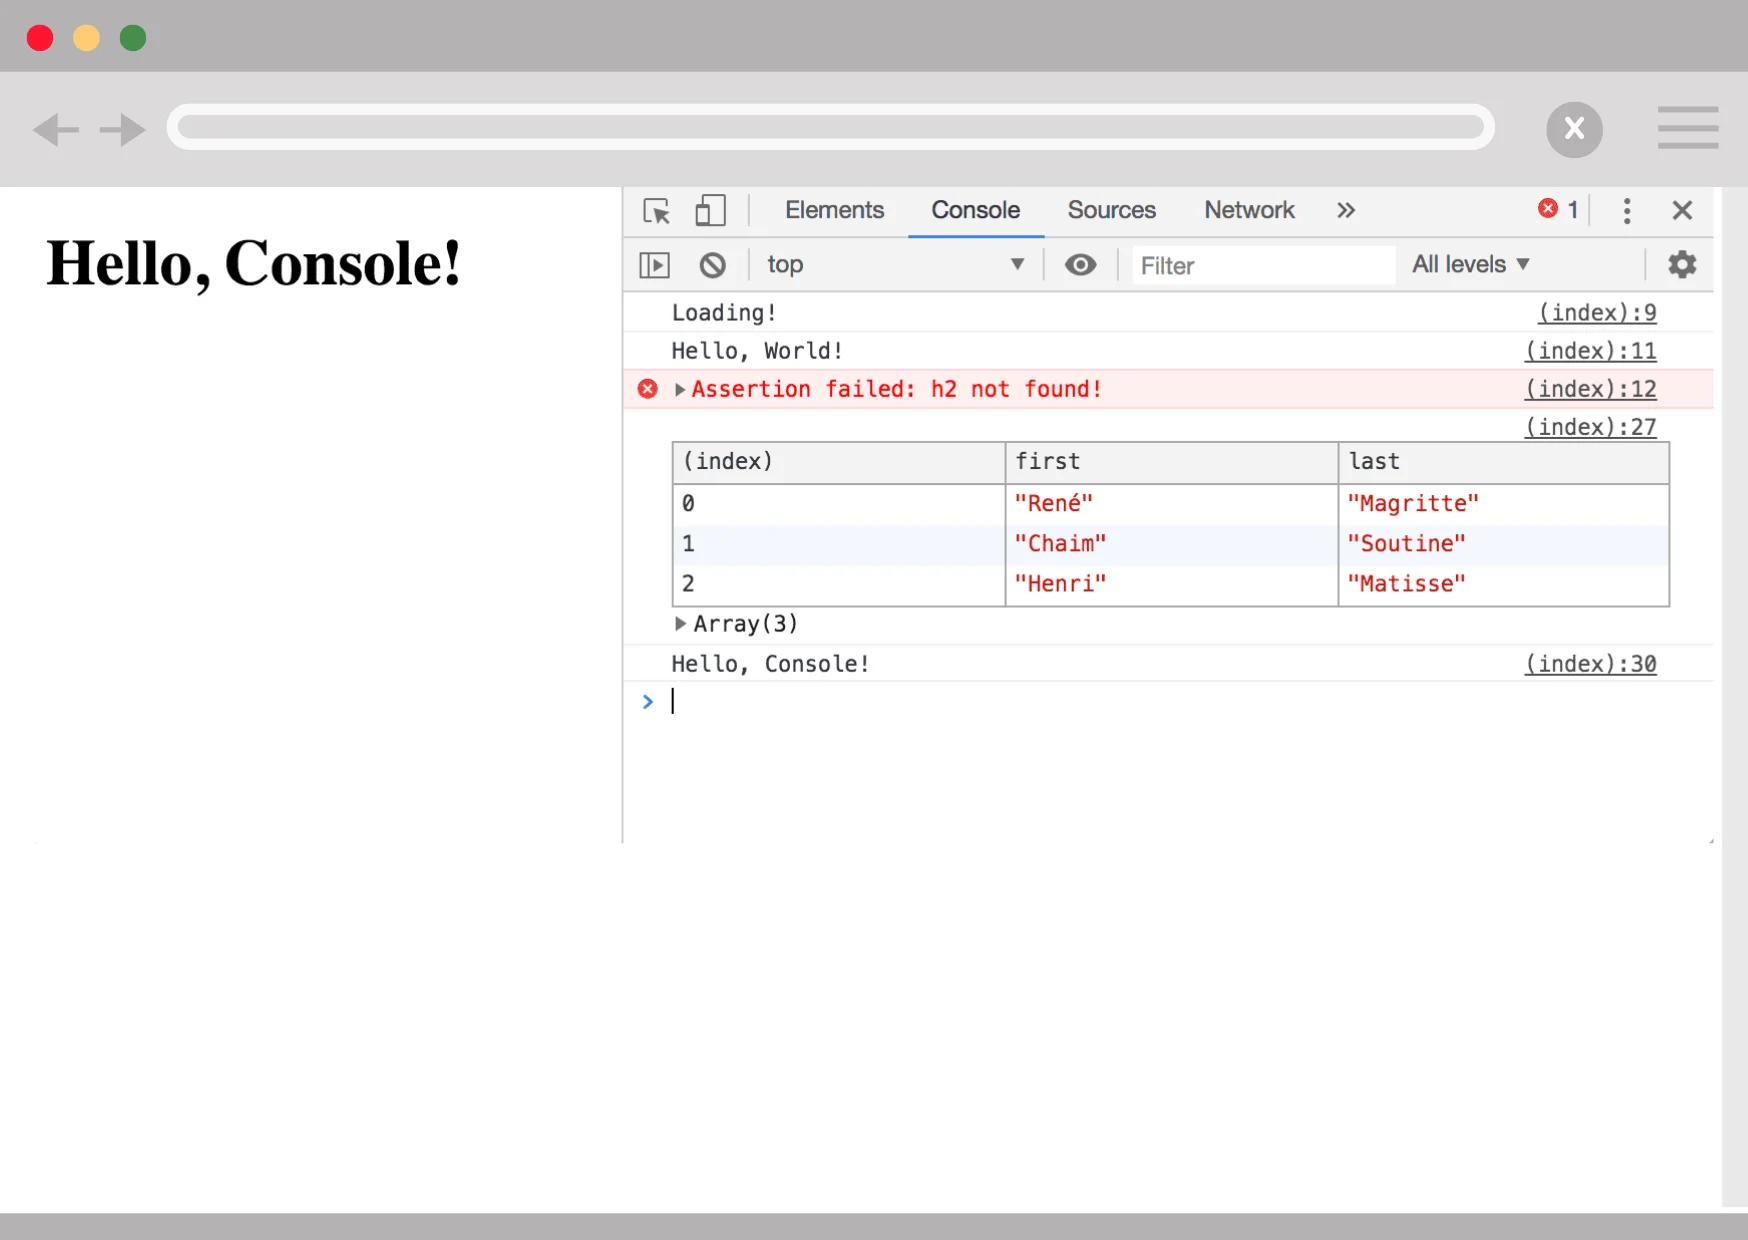Click the eye live expression icon
Image resolution: width=1748 pixels, height=1240 pixels.
(1080, 265)
